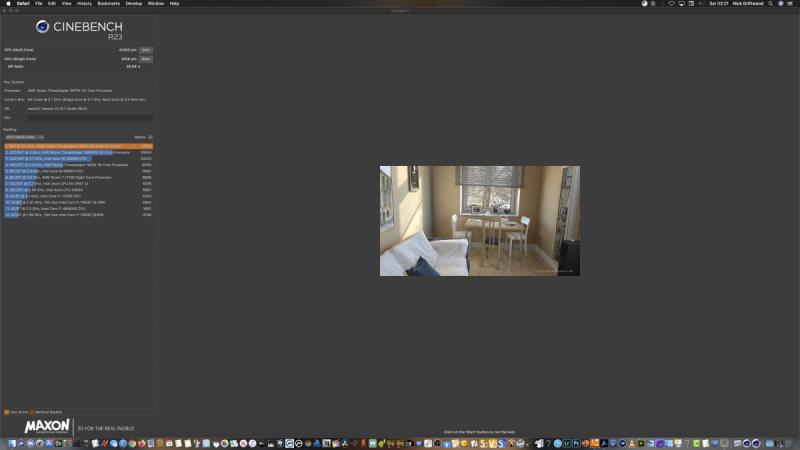Open App Store from the Dock
The image size is (800, 450).
pyautogui.click(x=49, y=443)
